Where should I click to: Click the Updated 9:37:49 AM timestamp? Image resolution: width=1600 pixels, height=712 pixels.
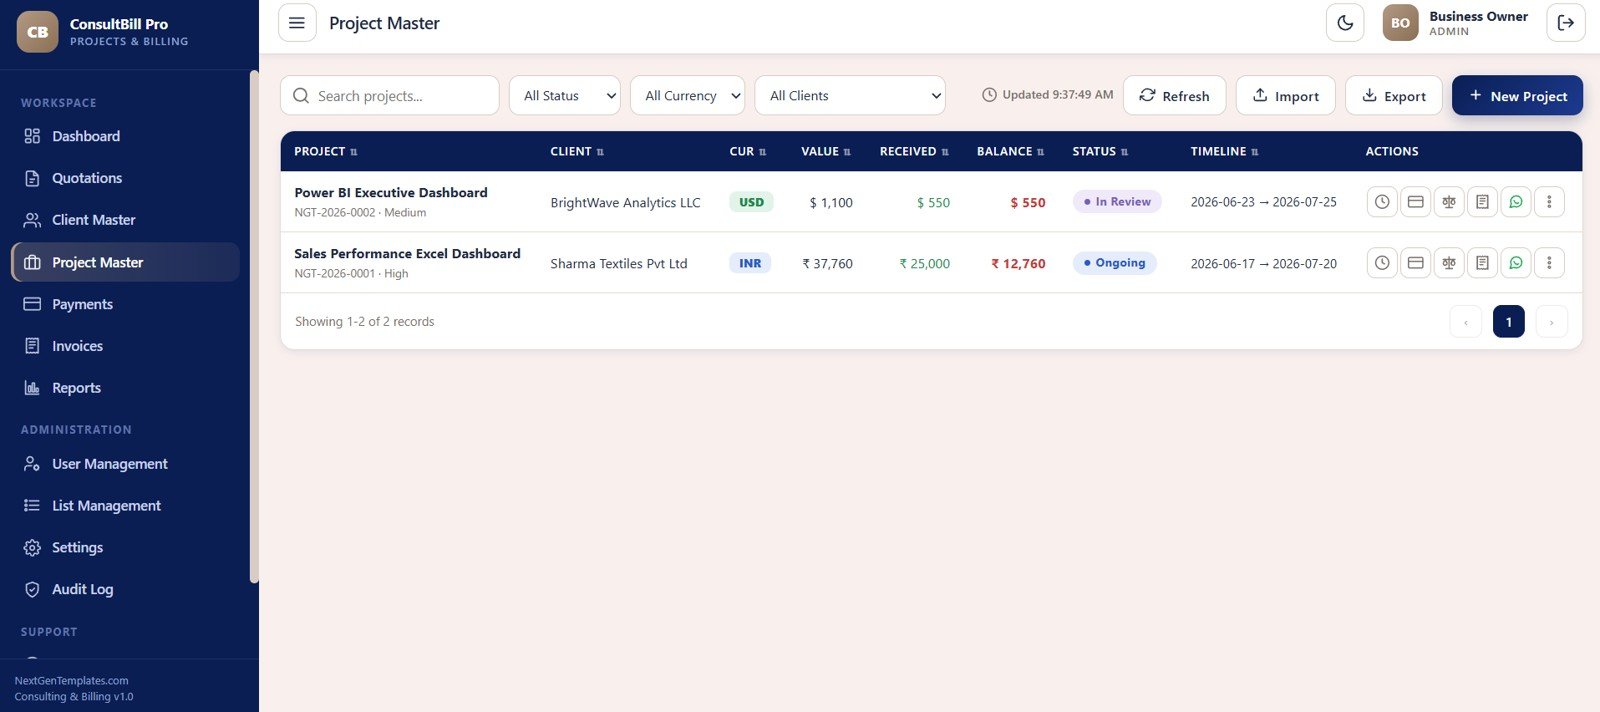click(x=1047, y=95)
